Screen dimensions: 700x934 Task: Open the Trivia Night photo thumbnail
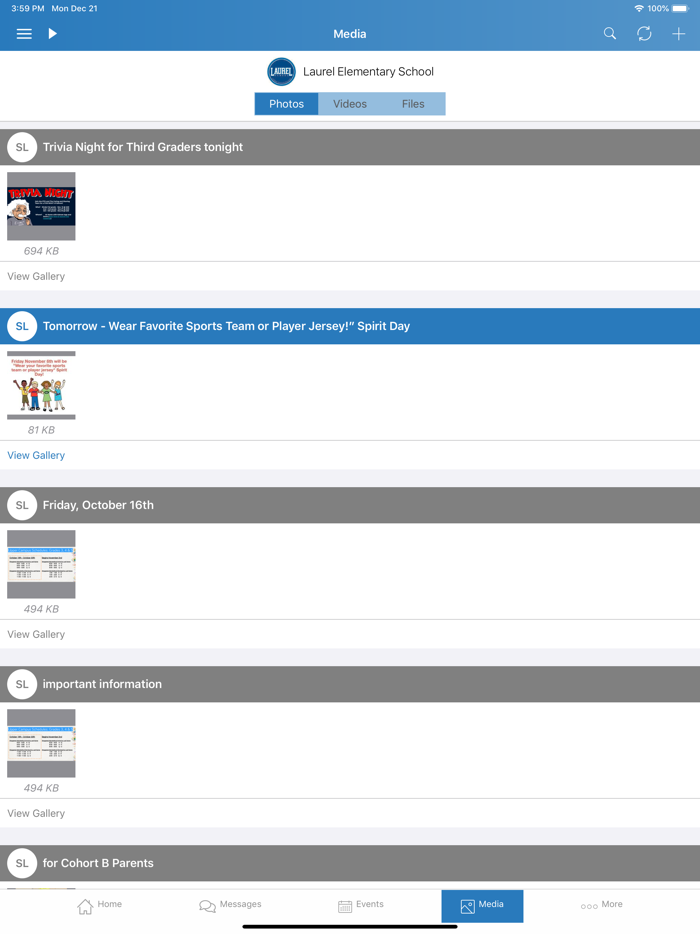tap(41, 206)
